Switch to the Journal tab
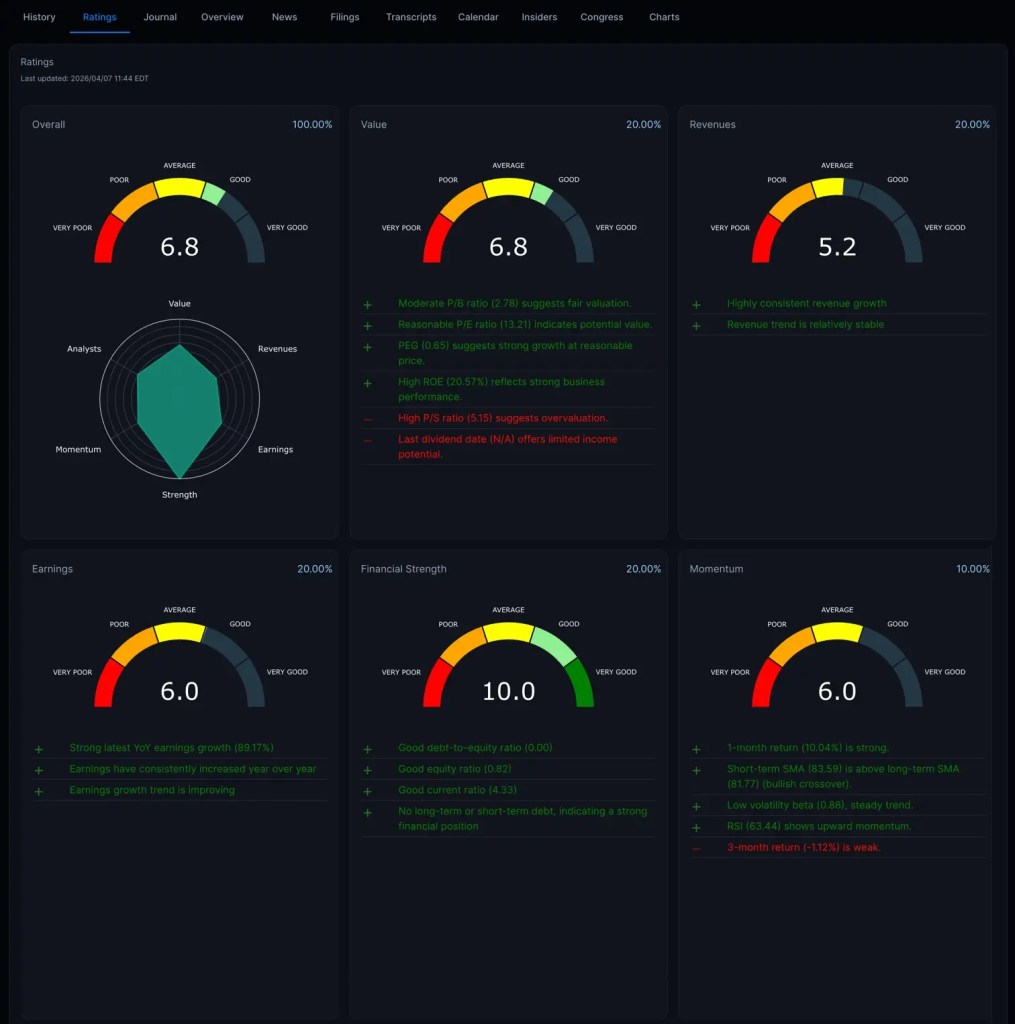The width and height of the screenshot is (1015, 1024). [160, 17]
